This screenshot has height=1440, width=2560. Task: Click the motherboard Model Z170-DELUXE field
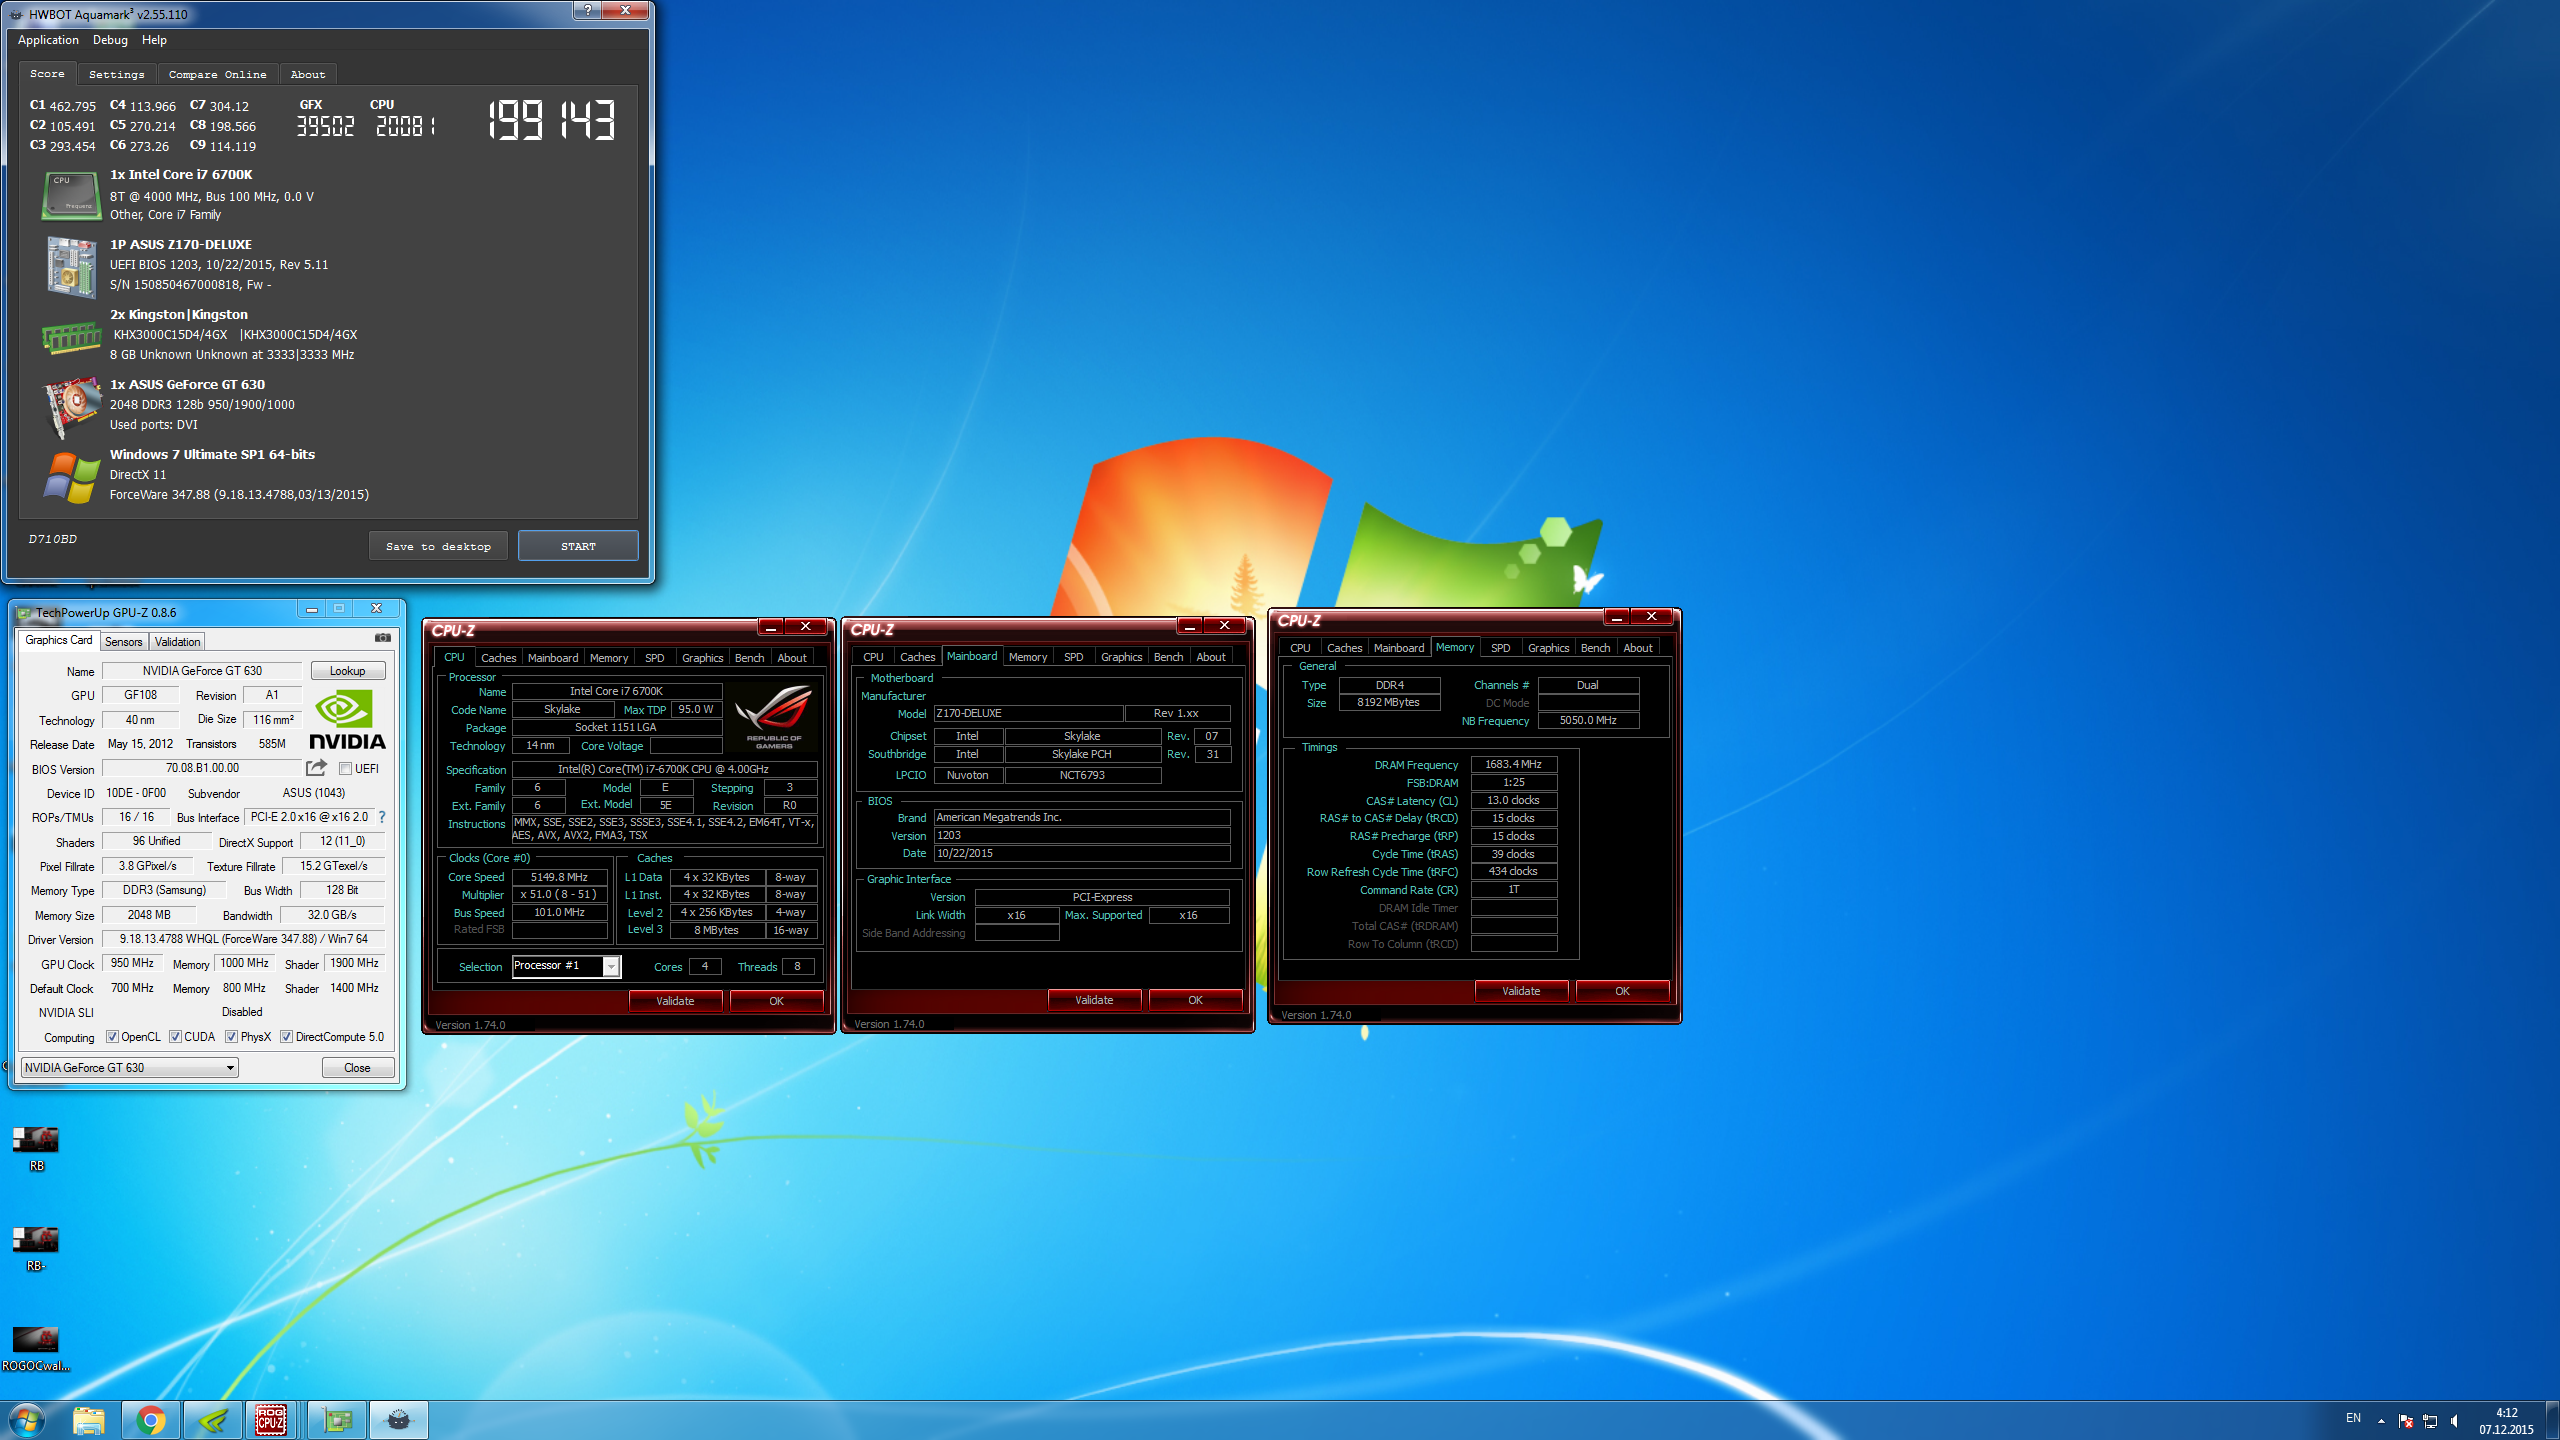tap(1028, 712)
